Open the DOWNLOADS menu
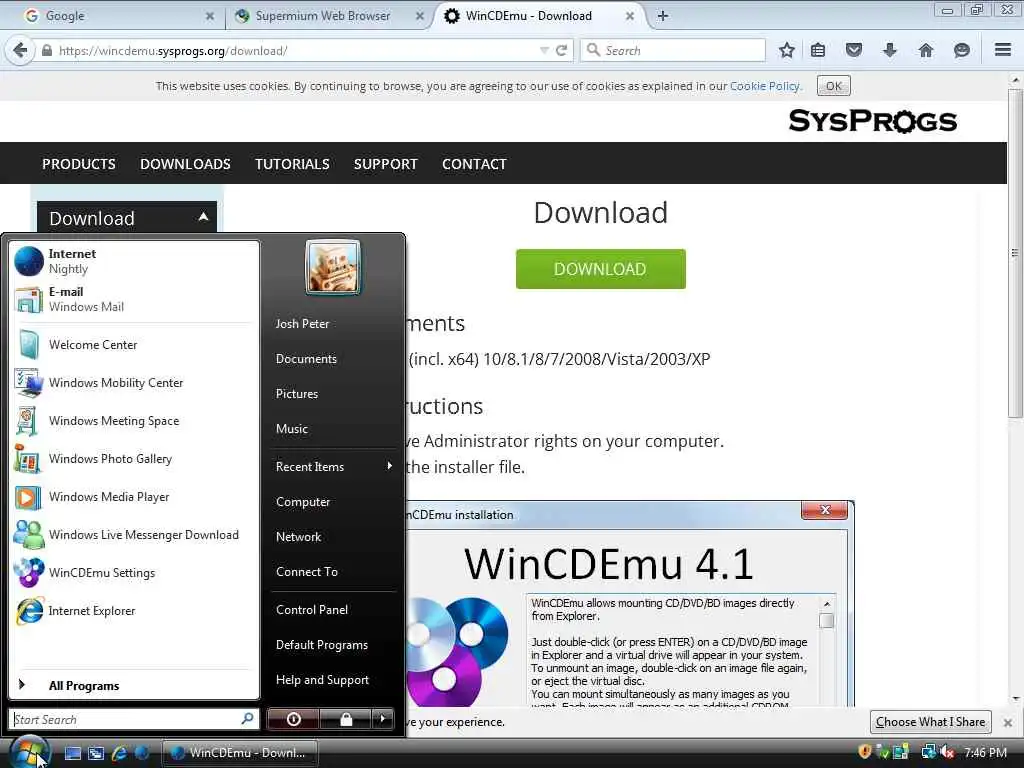1024x768 pixels. [x=185, y=164]
